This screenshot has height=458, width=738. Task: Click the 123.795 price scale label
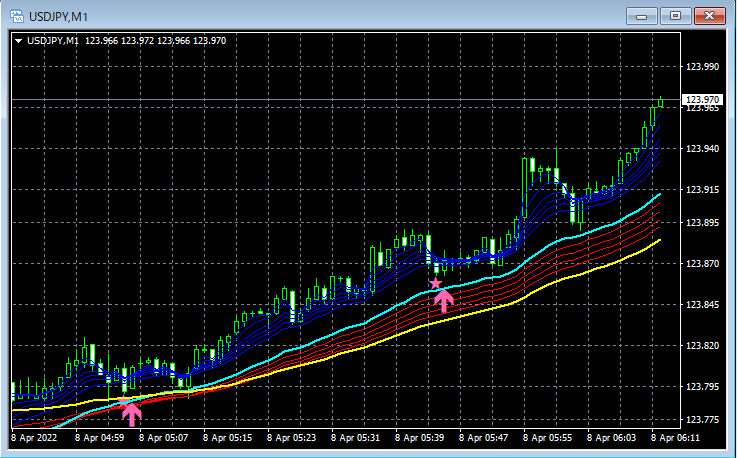click(x=702, y=386)
